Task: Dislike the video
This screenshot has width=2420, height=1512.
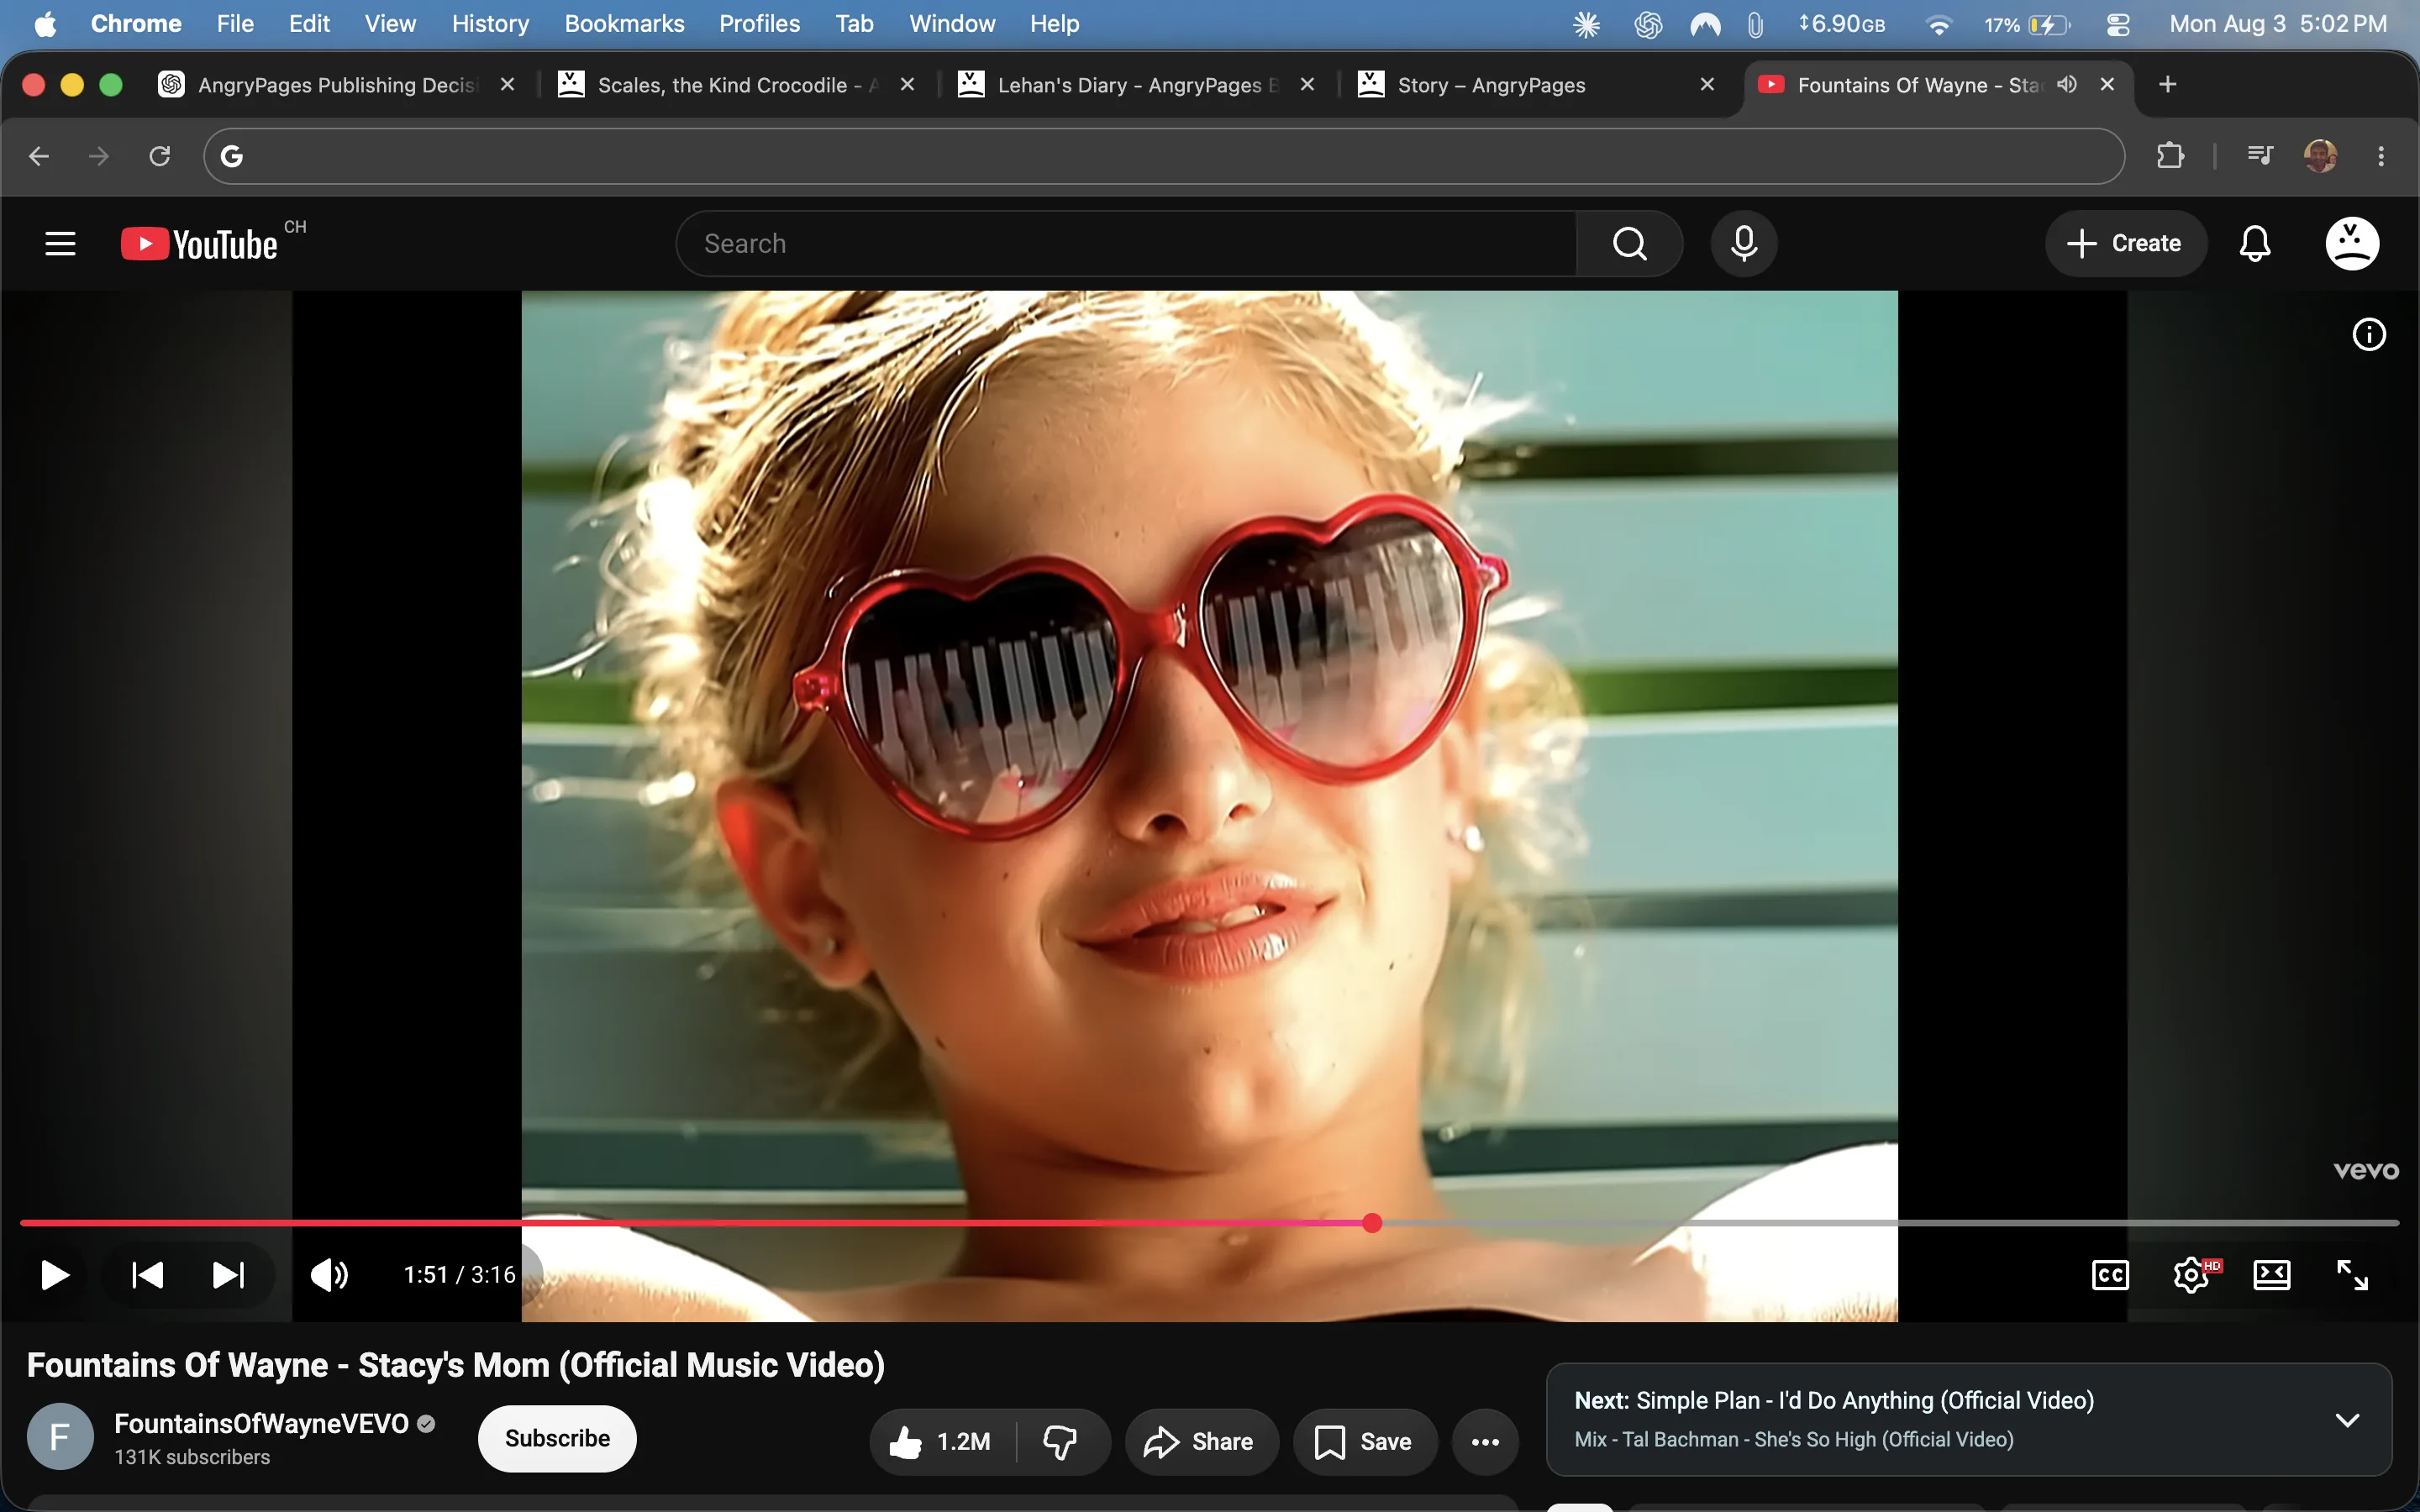Action: tap(1061, 1441)
